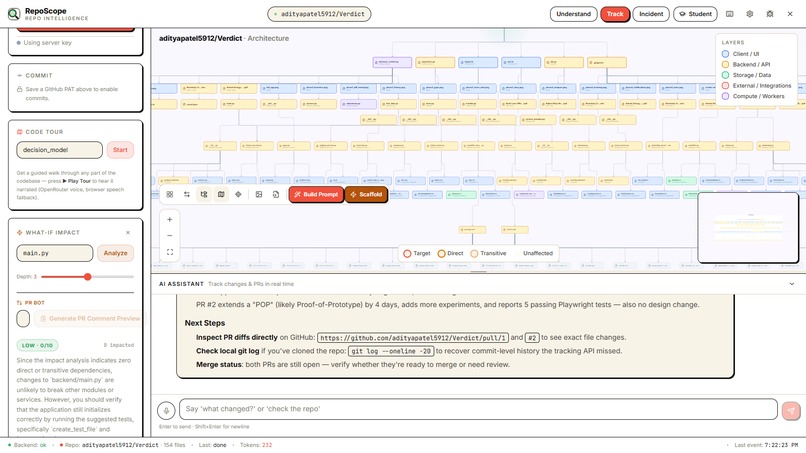Select the Direct impact legend marker

click(441, 253)
